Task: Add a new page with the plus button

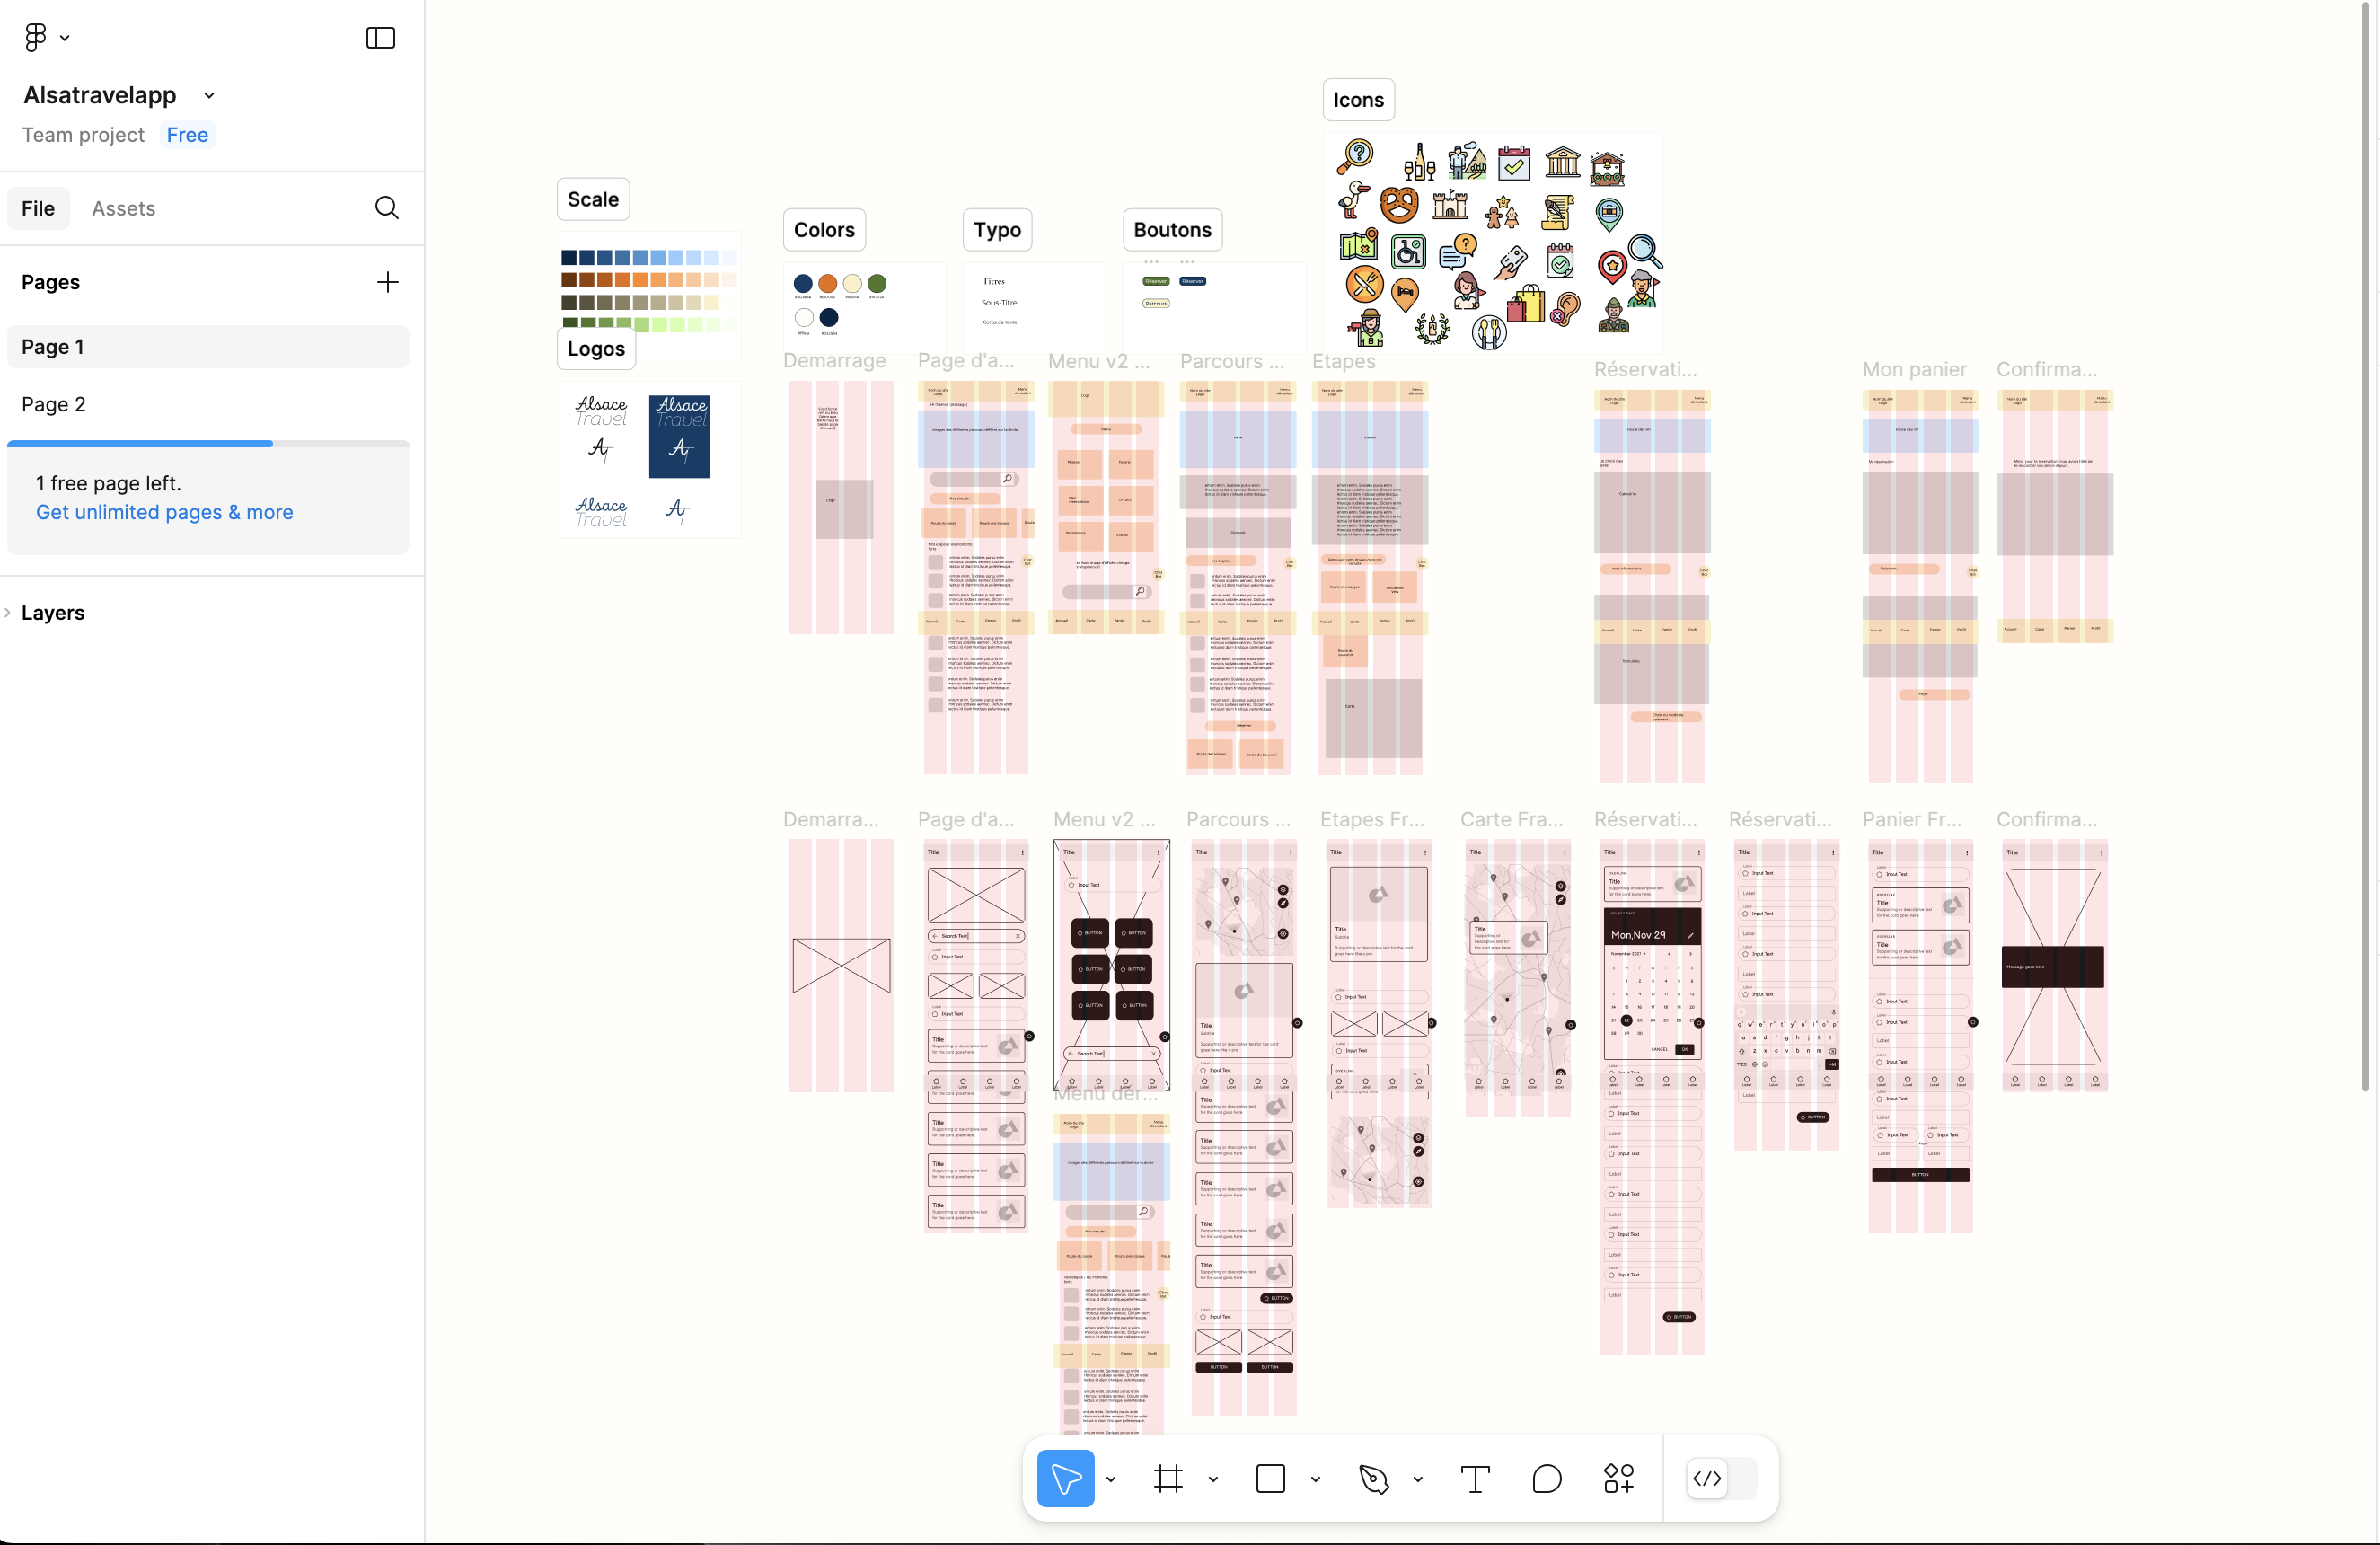Action: point(387,282)
